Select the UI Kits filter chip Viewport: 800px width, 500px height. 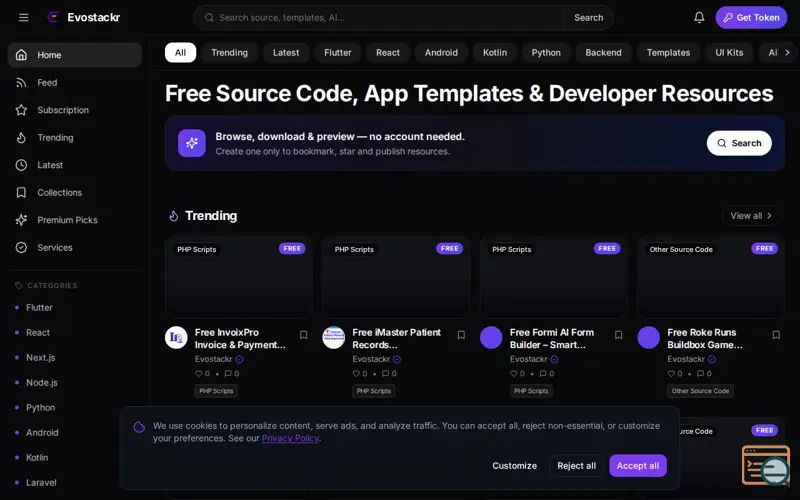click(x=729, y=53)
